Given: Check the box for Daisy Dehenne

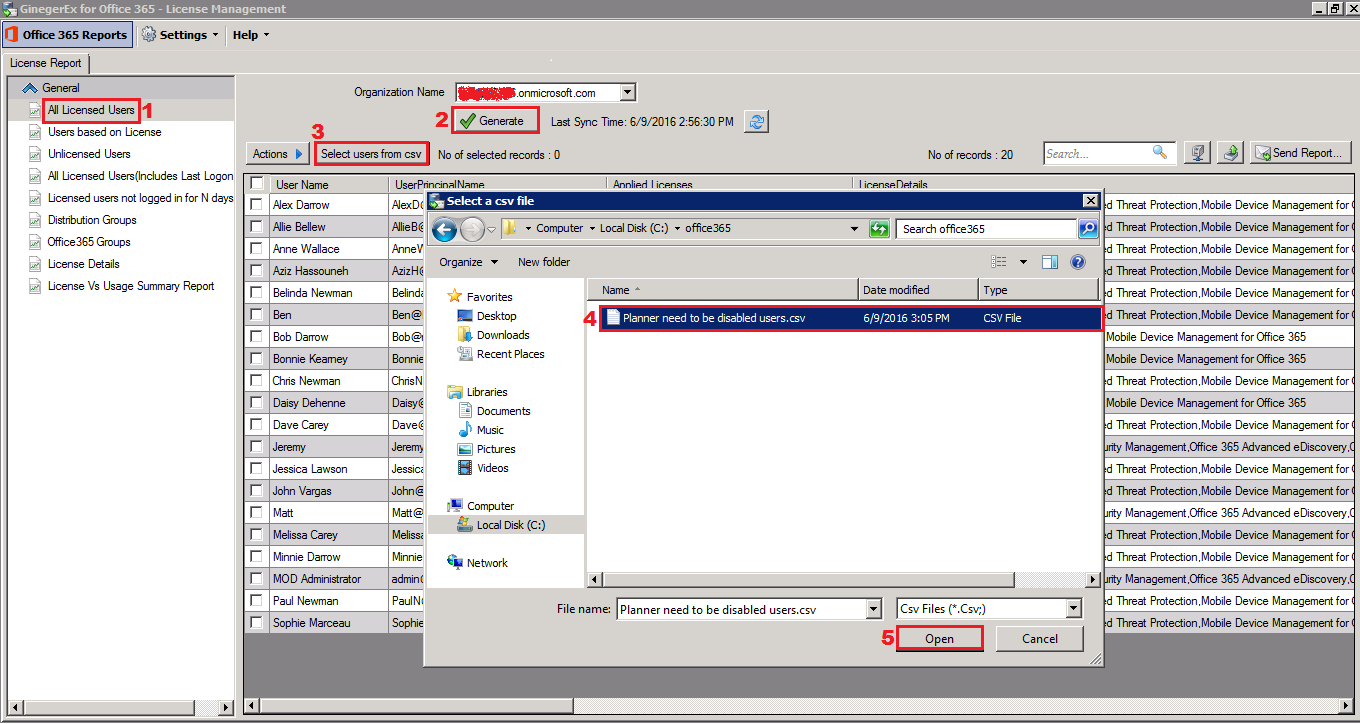Looking at the screenshot, I should coord(257,403).
